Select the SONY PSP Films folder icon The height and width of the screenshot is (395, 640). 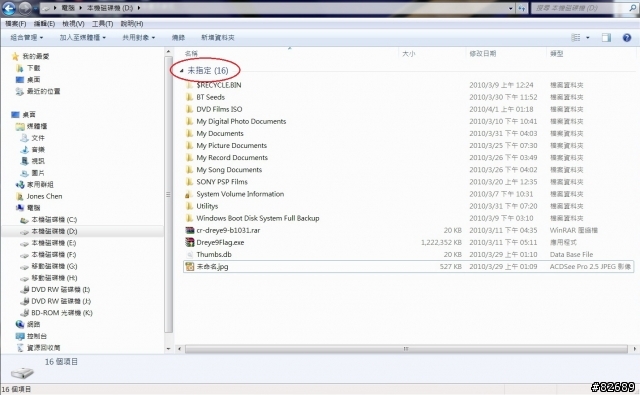coord(189,182)
